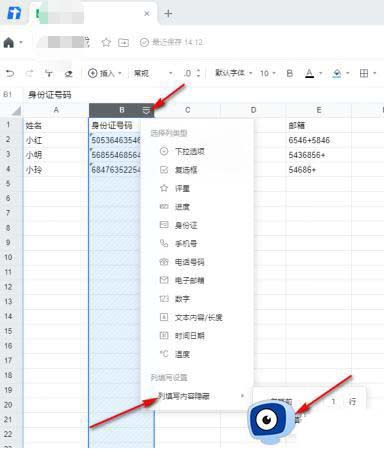Image resolution: width=384 pixels, height=449 pixels.
Task: Click the recently saved status indicator
Action: pos(172,42)
